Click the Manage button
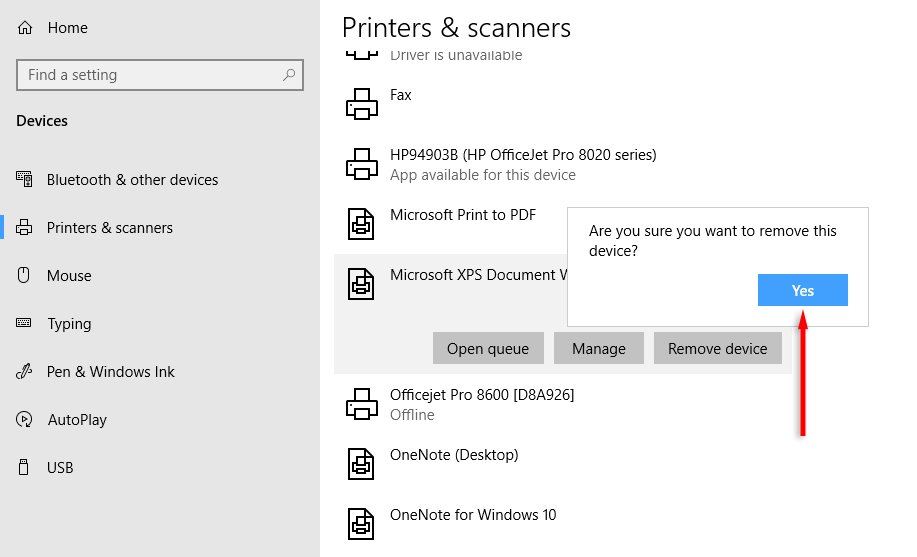The height and width of the screenshot is (557, 917). tap(599, 348)
